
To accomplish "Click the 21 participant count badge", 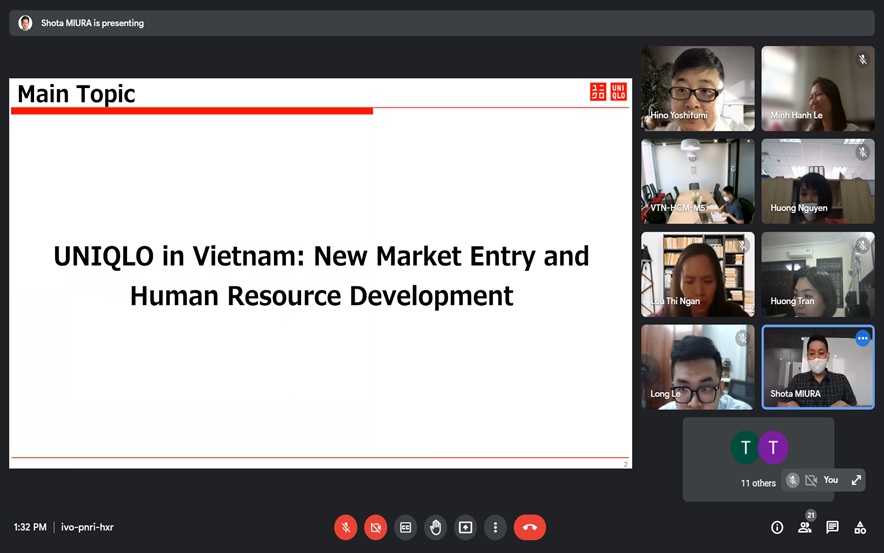I will coord(811,515).
